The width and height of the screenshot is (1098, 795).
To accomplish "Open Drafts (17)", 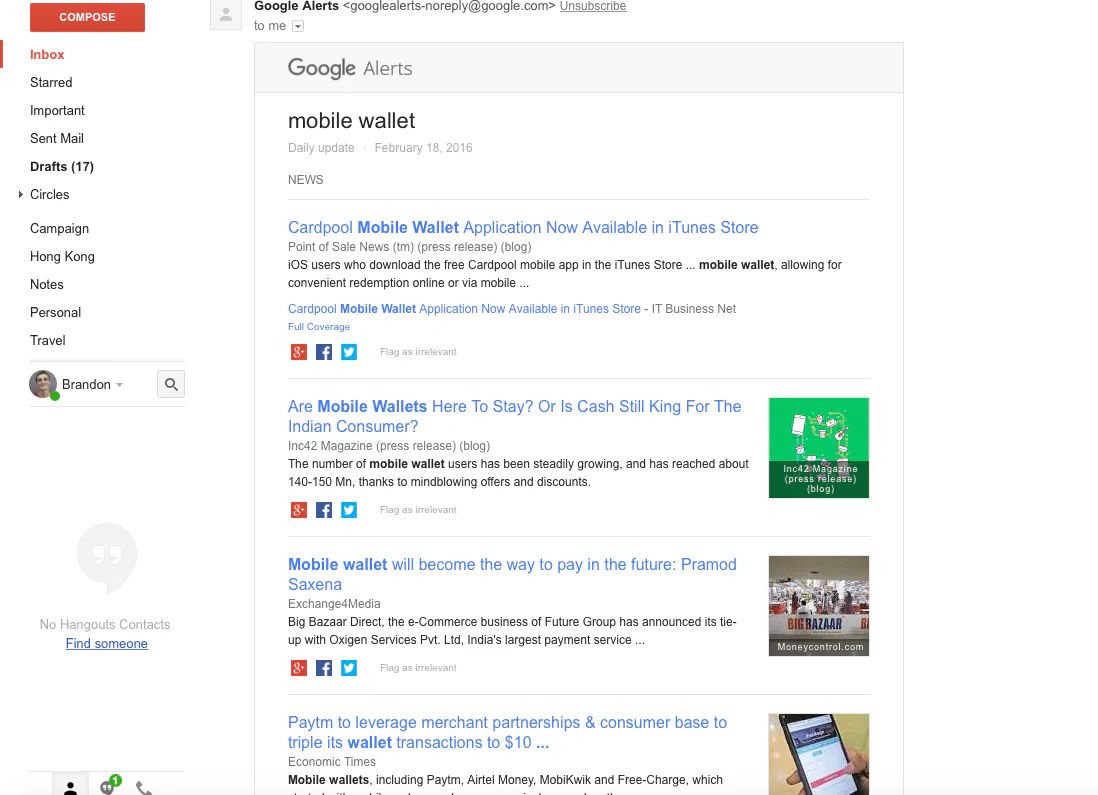I will point(62,167).
